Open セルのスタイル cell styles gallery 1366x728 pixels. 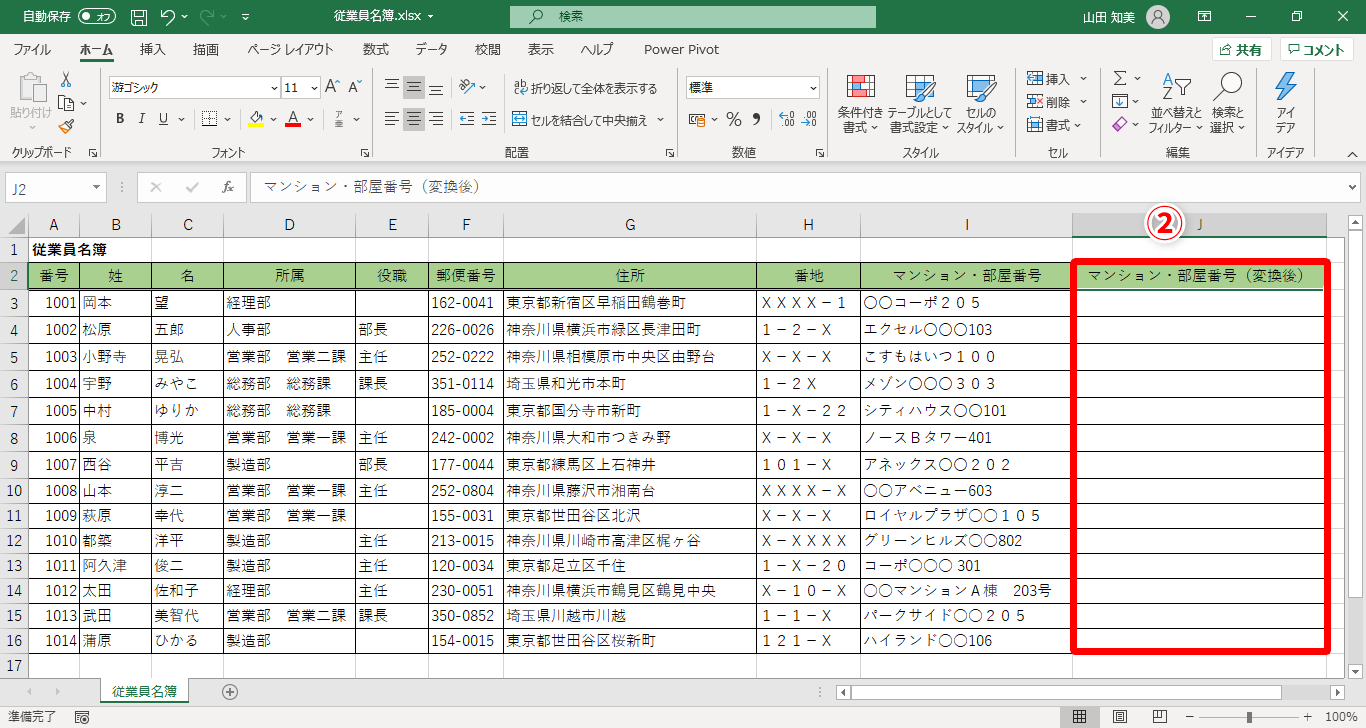click(980, 104)
